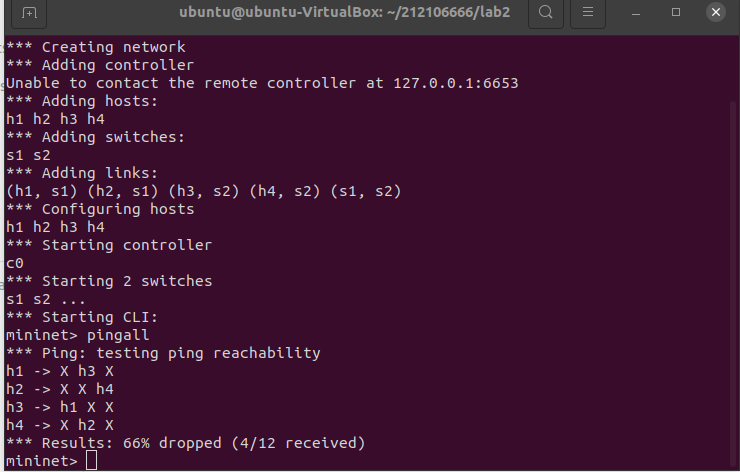The width and height of the screenshot is (740, 472).
Task: Click the search magnifier icon
Action: [x=545, y=13]
